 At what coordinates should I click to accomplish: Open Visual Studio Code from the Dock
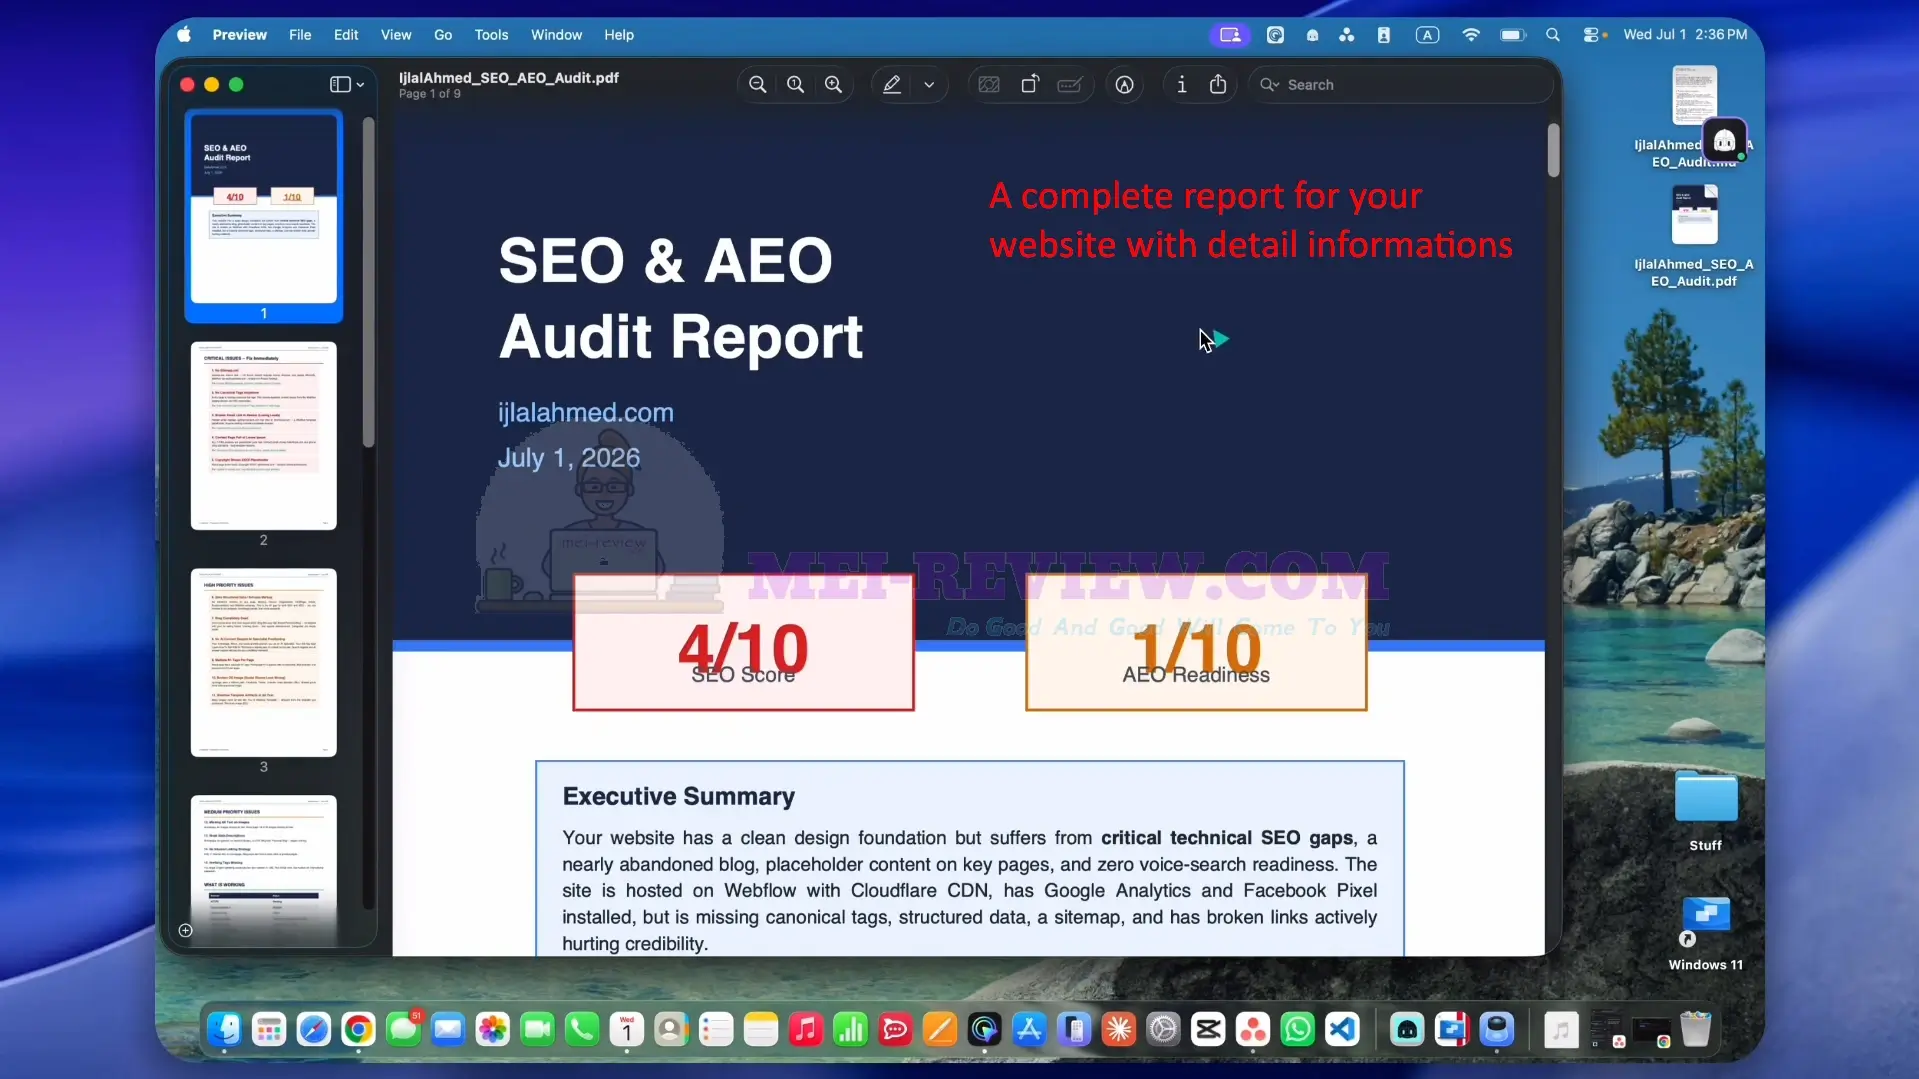click(x=1342, y=1029)
